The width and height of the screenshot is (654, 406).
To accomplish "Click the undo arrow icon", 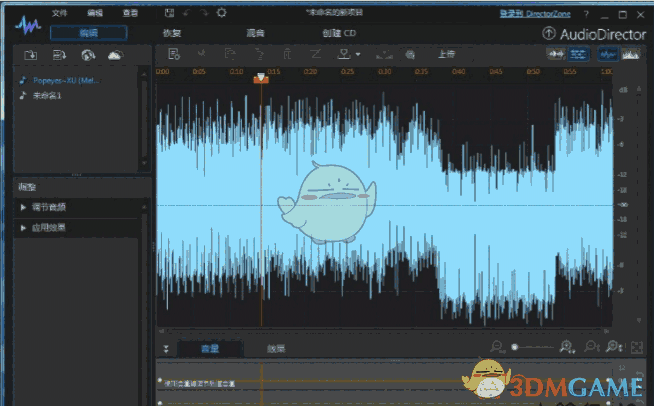I will point(186,13).
